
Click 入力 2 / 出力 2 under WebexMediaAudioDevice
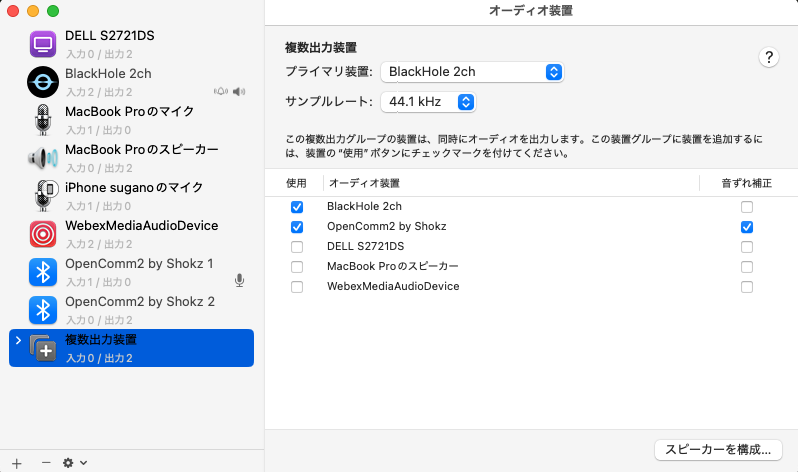(99, 244)
